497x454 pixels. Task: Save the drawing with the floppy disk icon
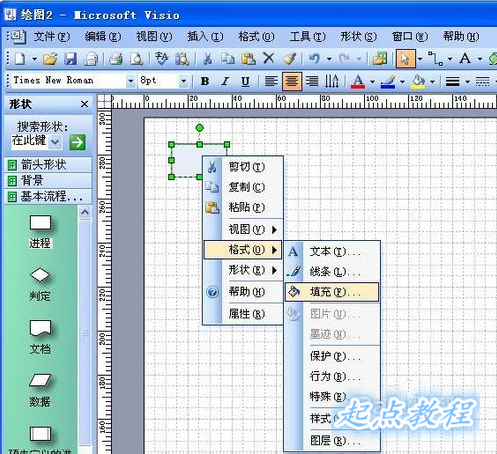[x=70, y=59]
